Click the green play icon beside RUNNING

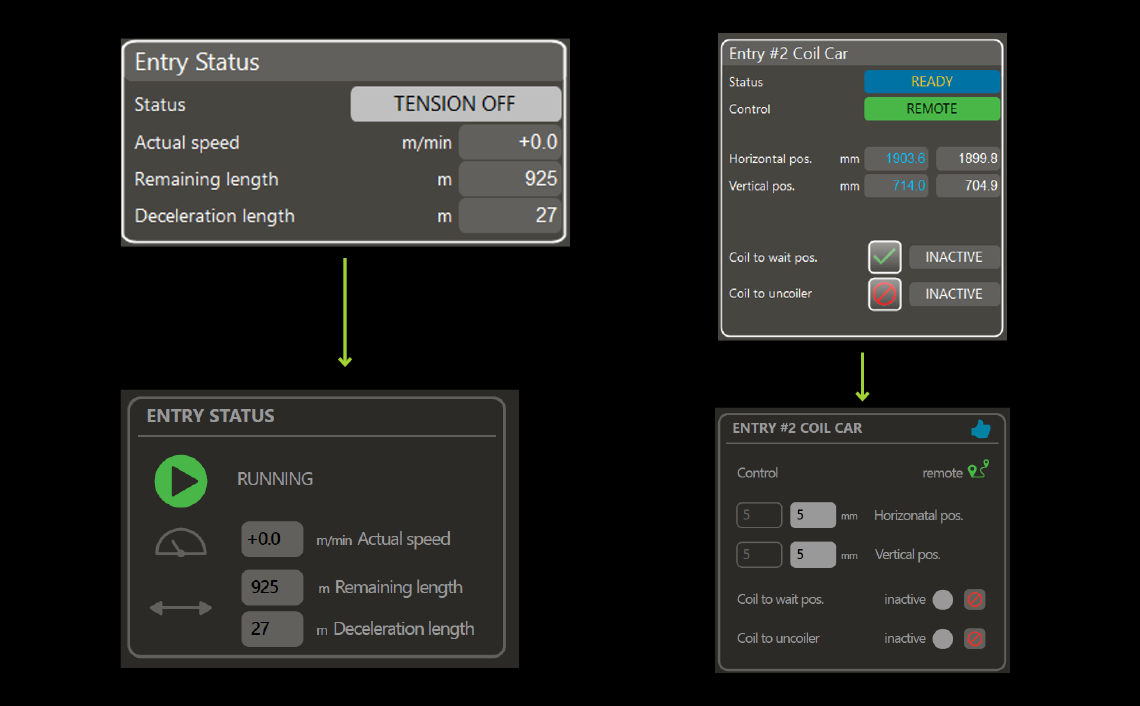pos(181,481)
